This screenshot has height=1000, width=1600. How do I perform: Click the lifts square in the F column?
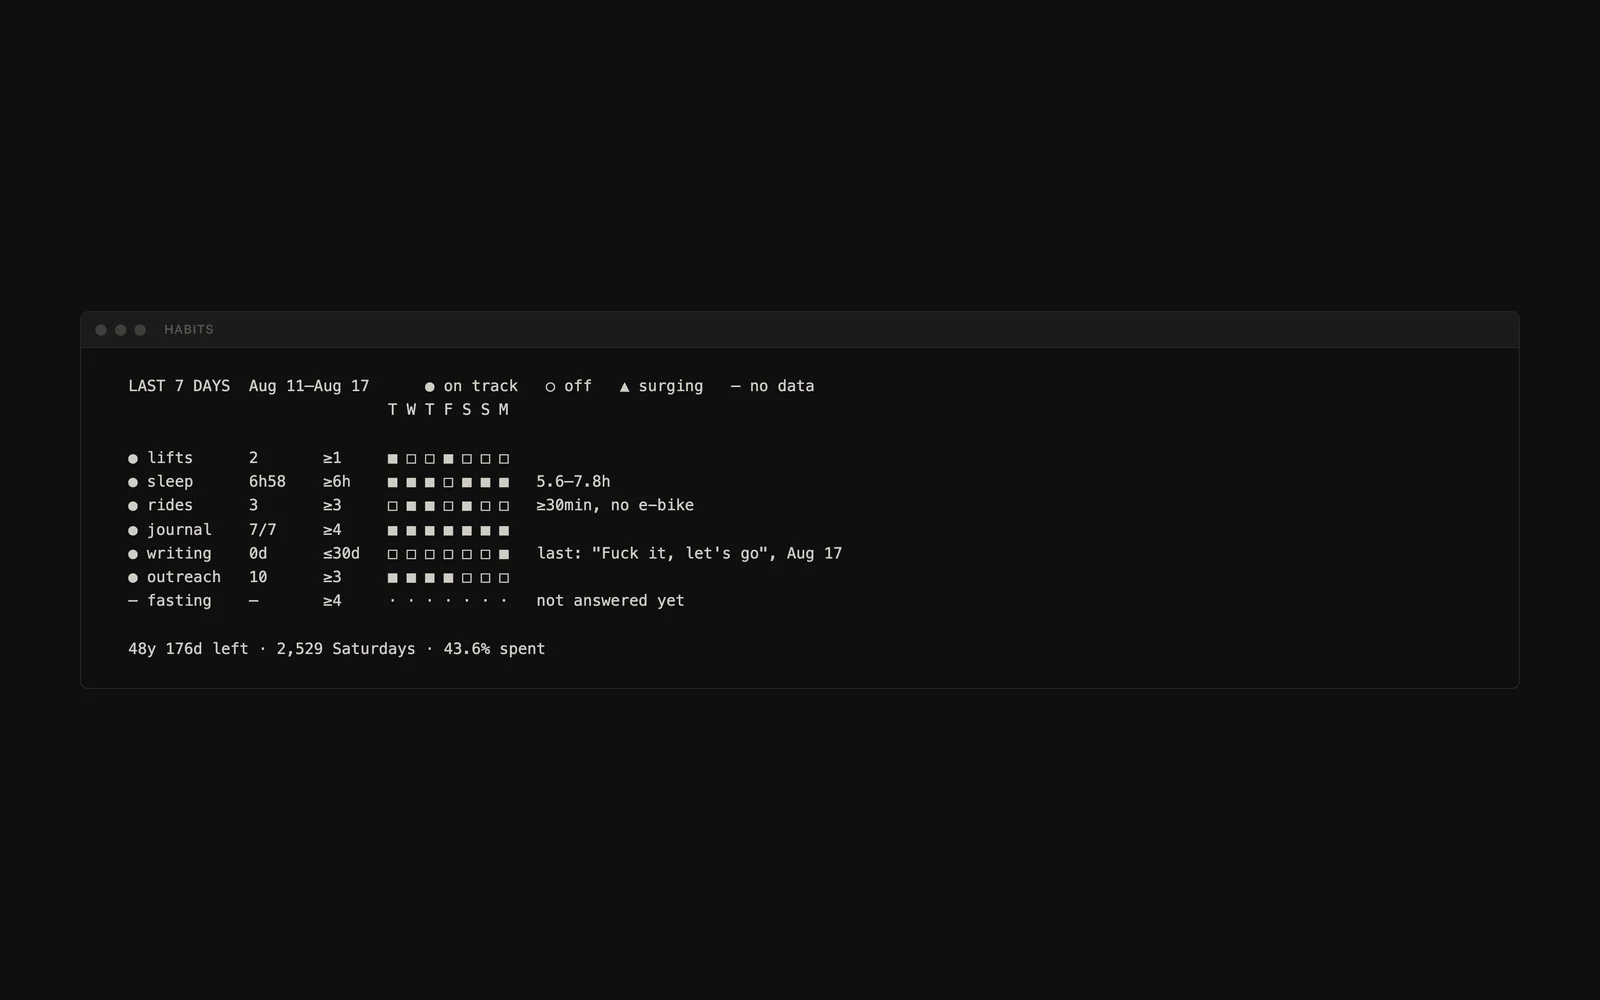[x=448, y=459]
